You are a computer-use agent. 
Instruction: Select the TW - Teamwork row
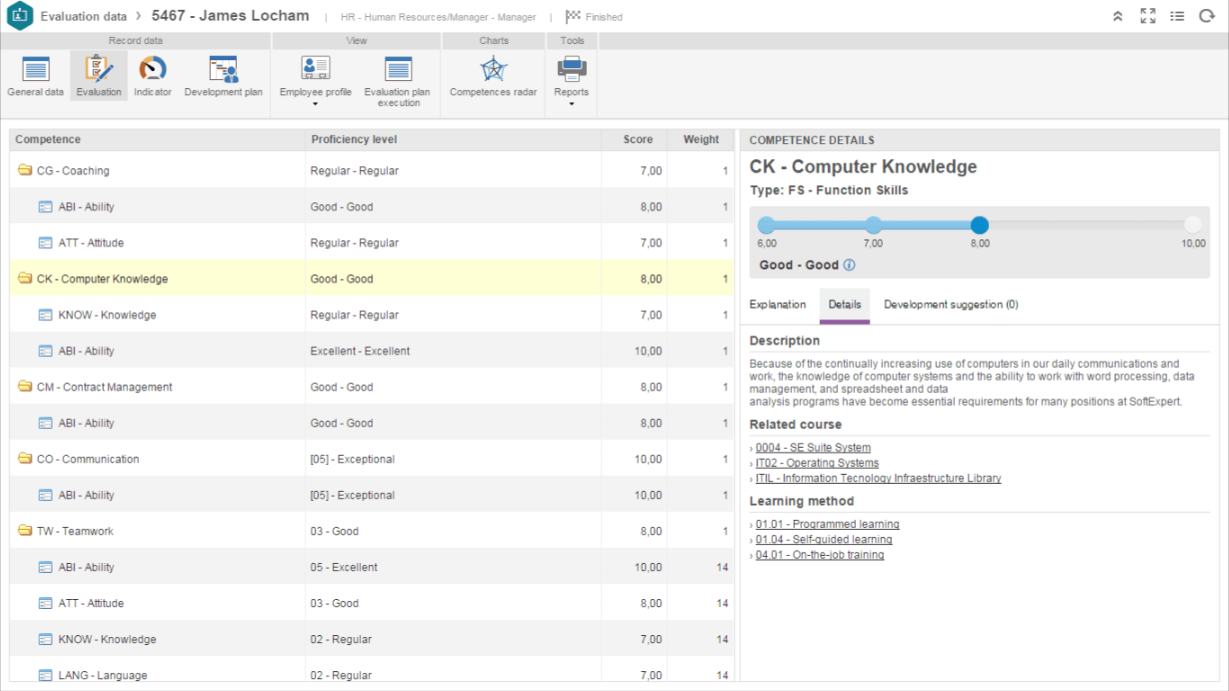372,531
